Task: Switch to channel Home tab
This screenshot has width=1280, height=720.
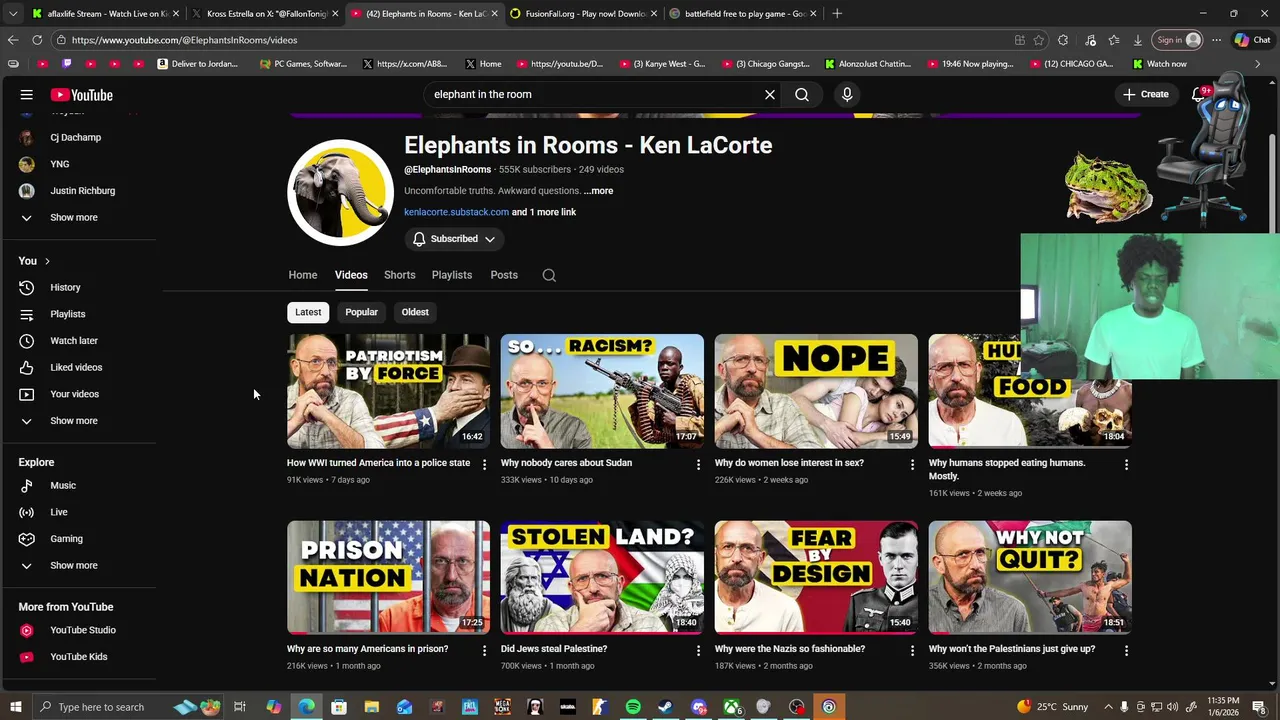Action: (x=303, y=275)
